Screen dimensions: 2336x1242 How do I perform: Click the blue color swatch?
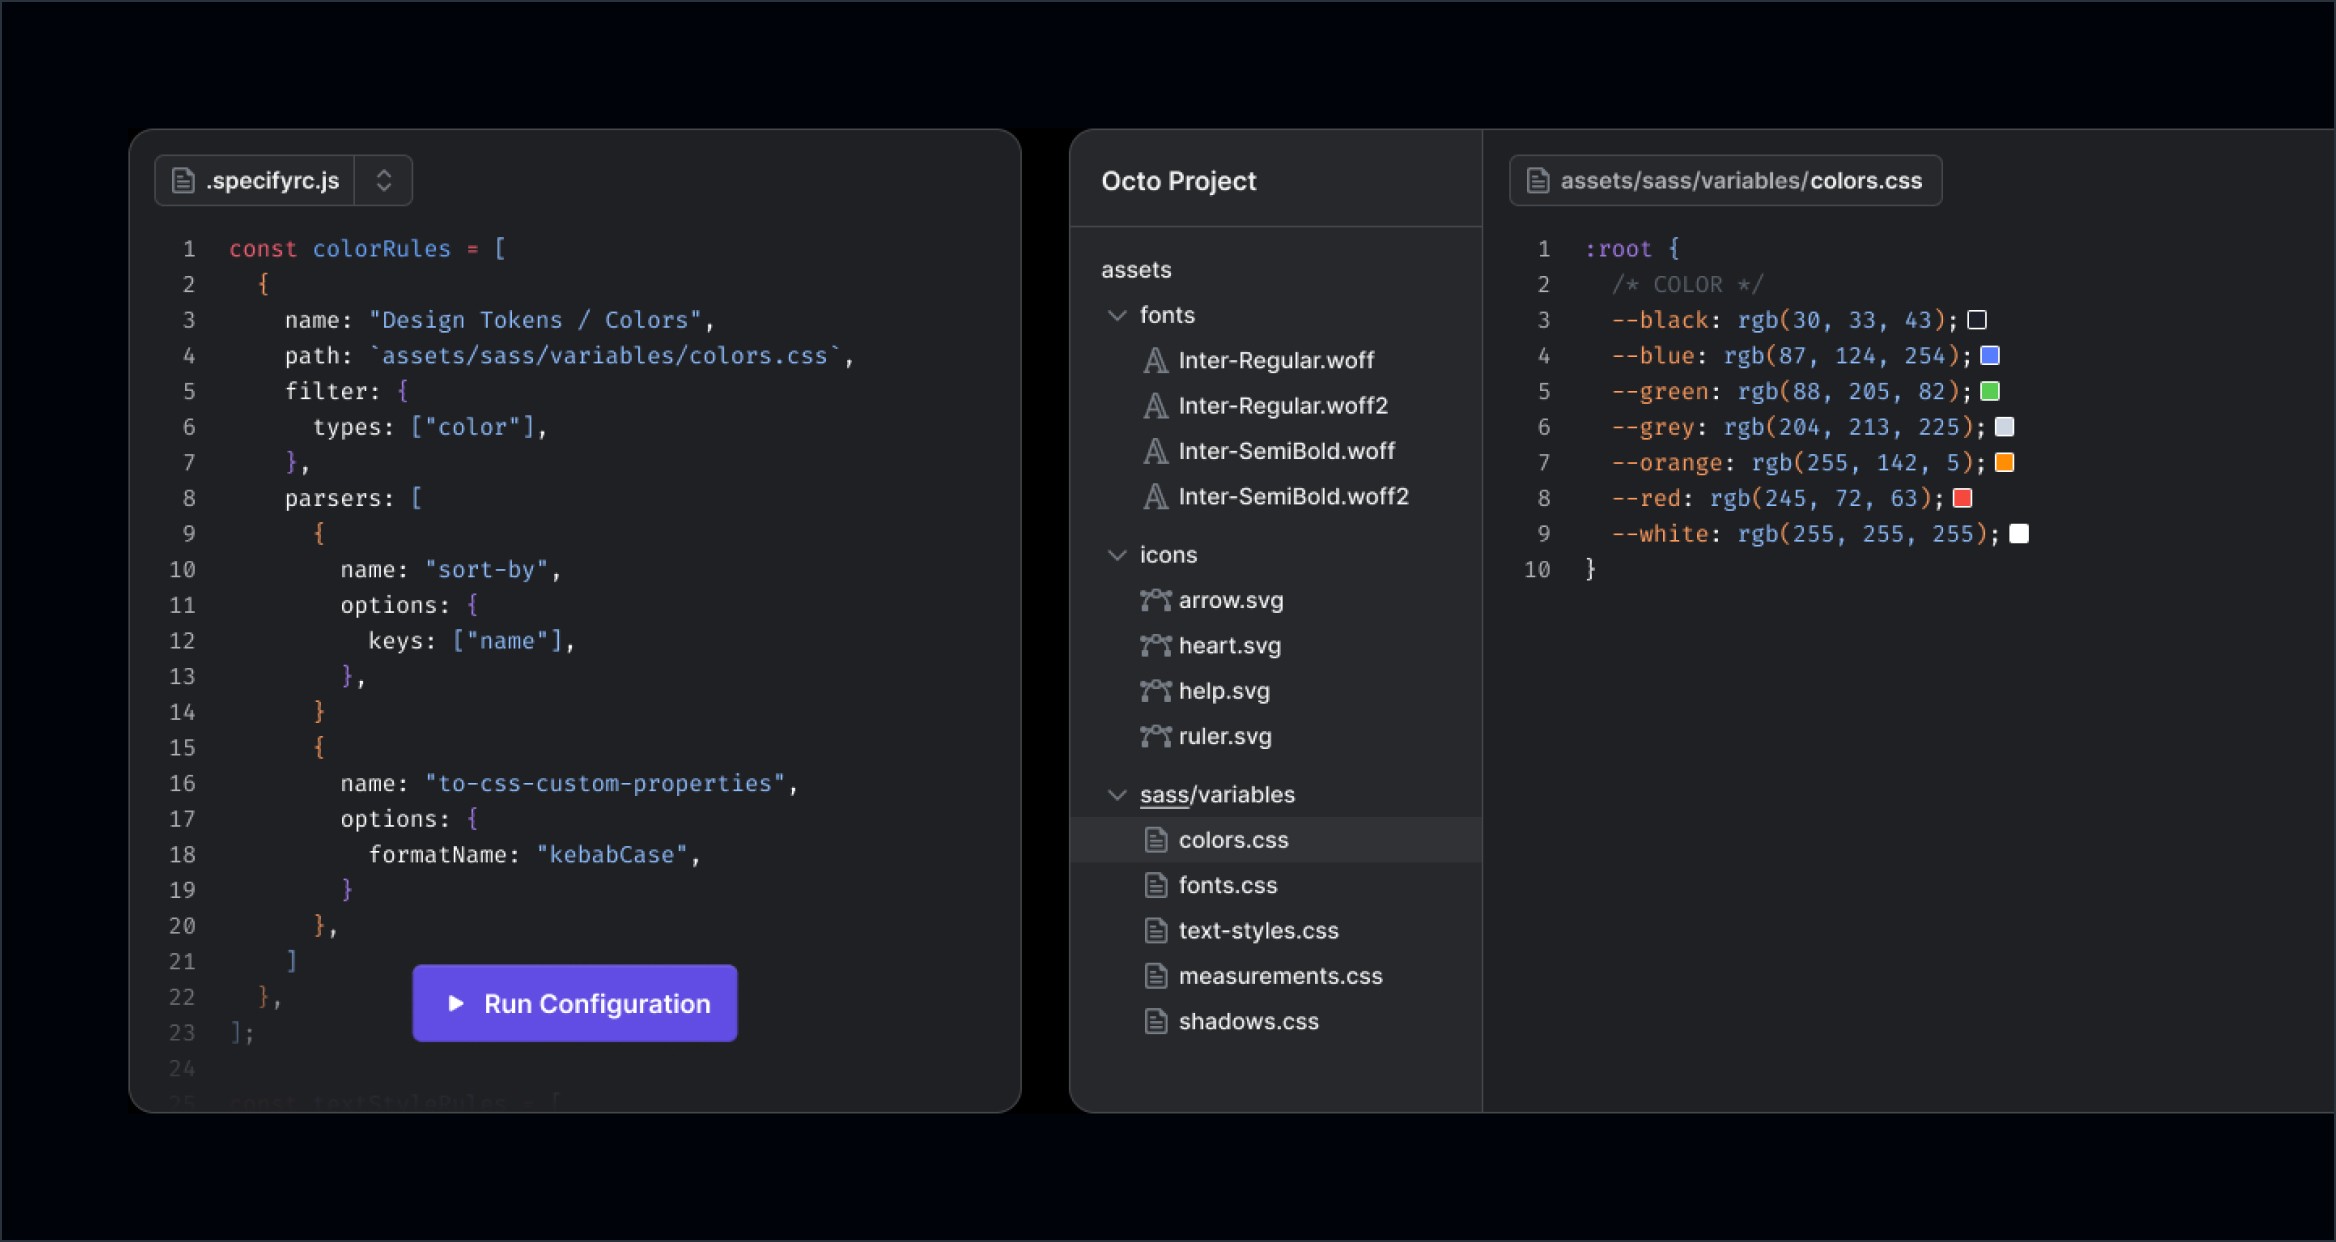point(1990,356)
